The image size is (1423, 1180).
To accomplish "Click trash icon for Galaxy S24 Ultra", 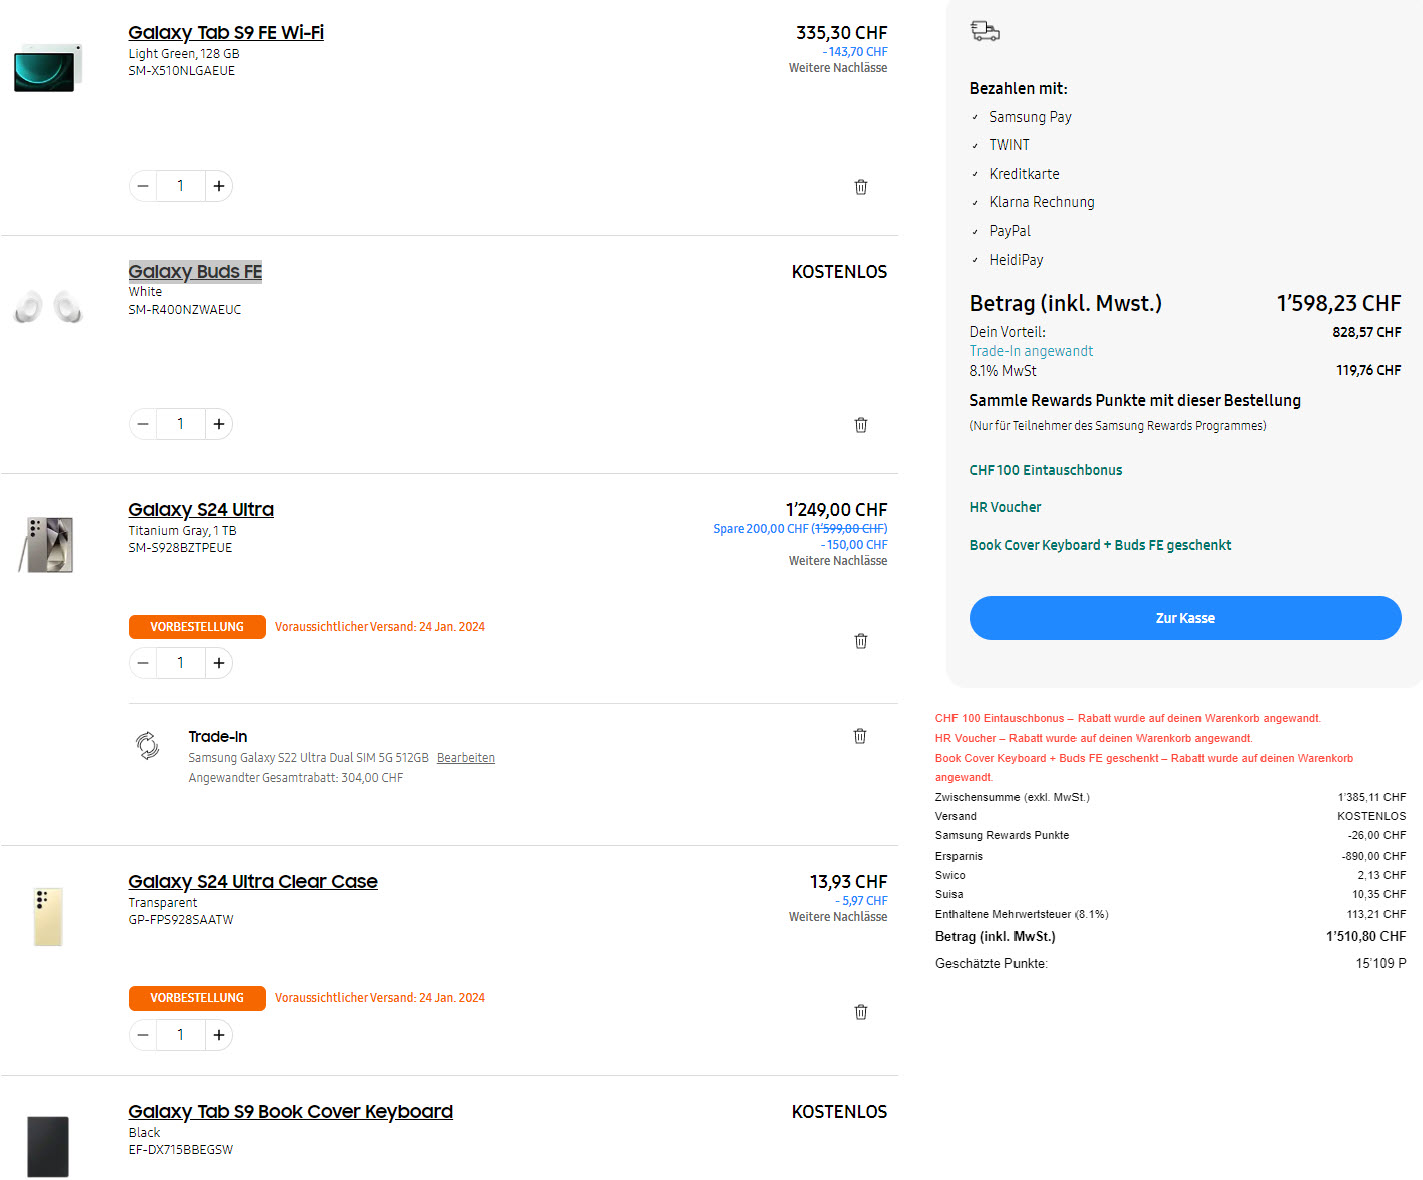I will pyautogui.click(x=860, y=641).
